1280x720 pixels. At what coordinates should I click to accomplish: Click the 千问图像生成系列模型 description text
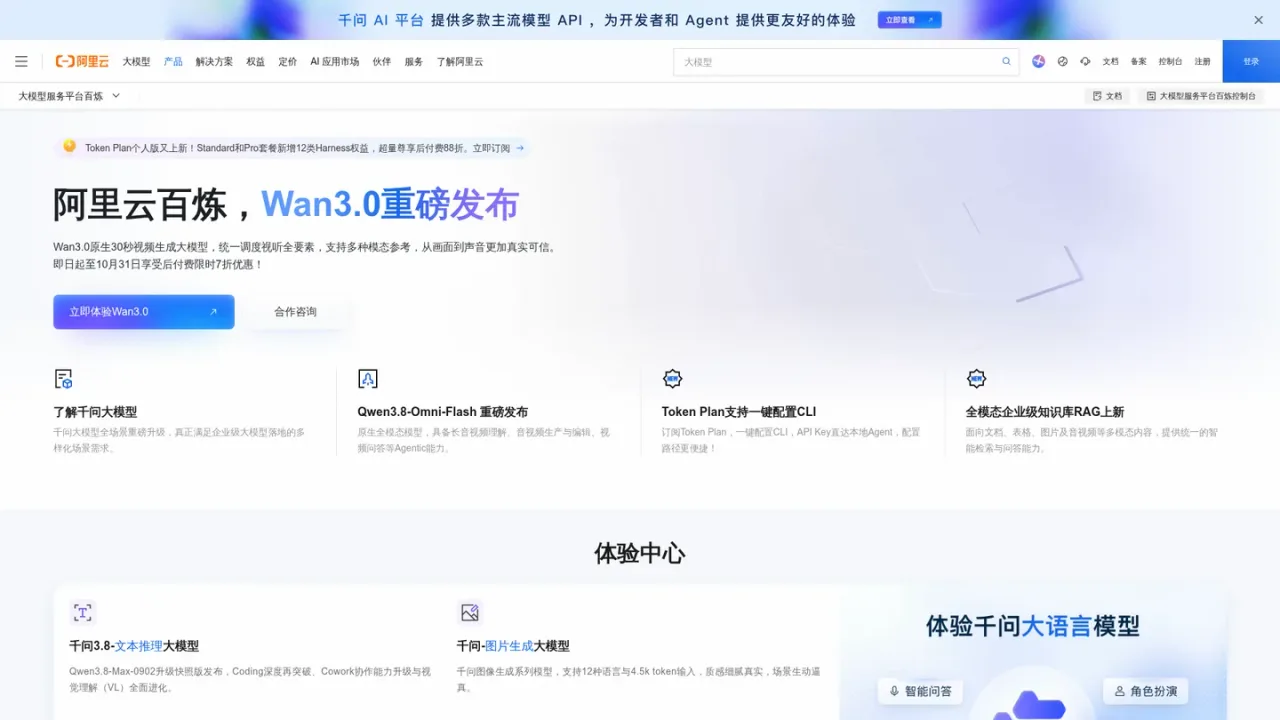tap(639, 679)
